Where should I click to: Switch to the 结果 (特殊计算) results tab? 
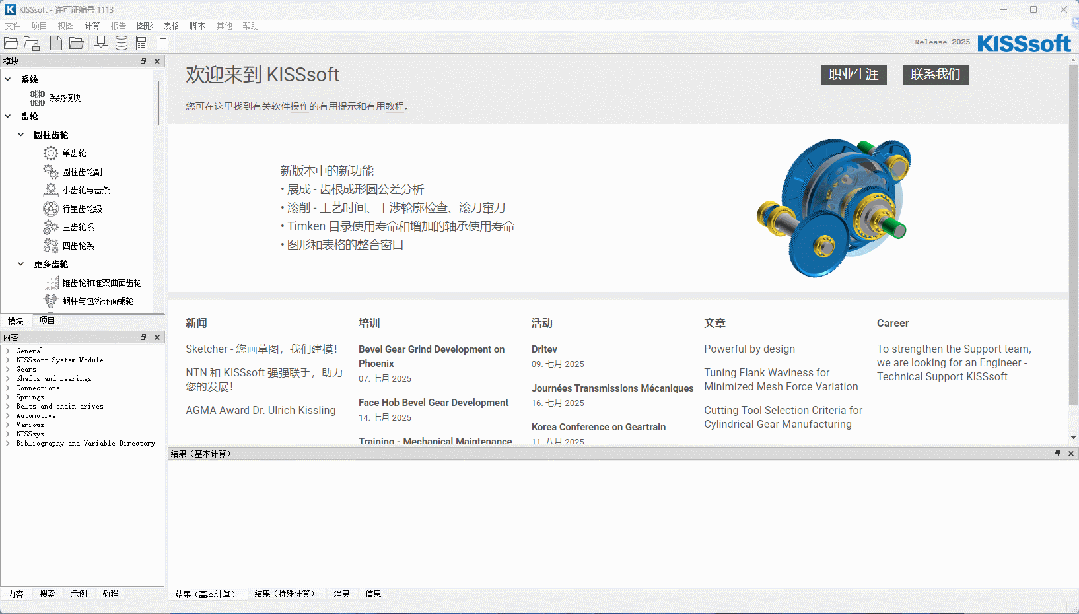(x=285, y=593)
